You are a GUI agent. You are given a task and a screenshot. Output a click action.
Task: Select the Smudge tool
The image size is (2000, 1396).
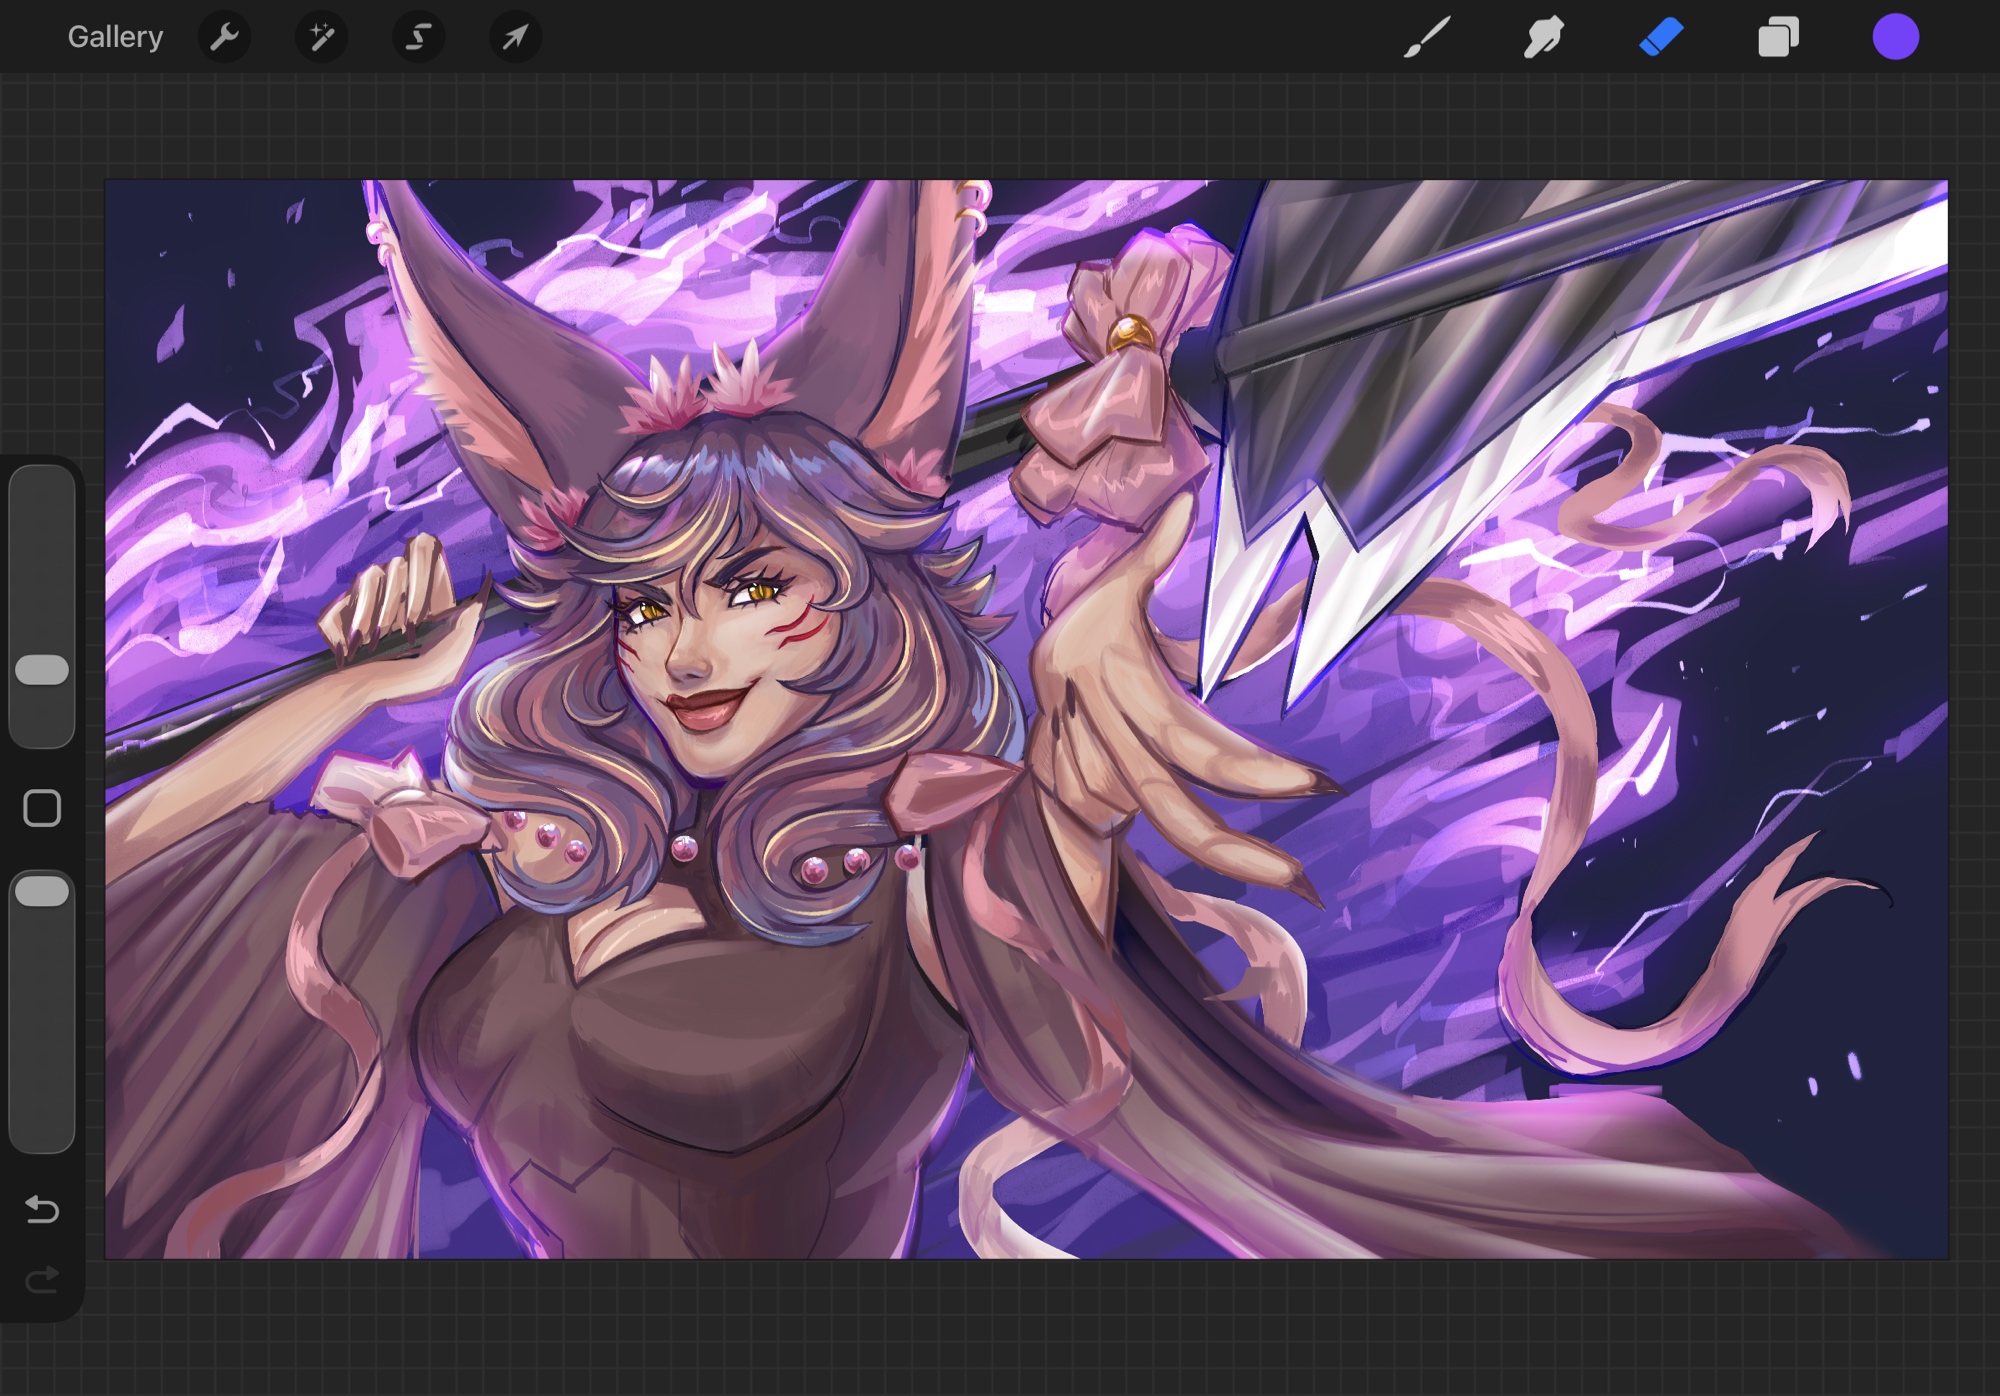tap(1544, 37)
